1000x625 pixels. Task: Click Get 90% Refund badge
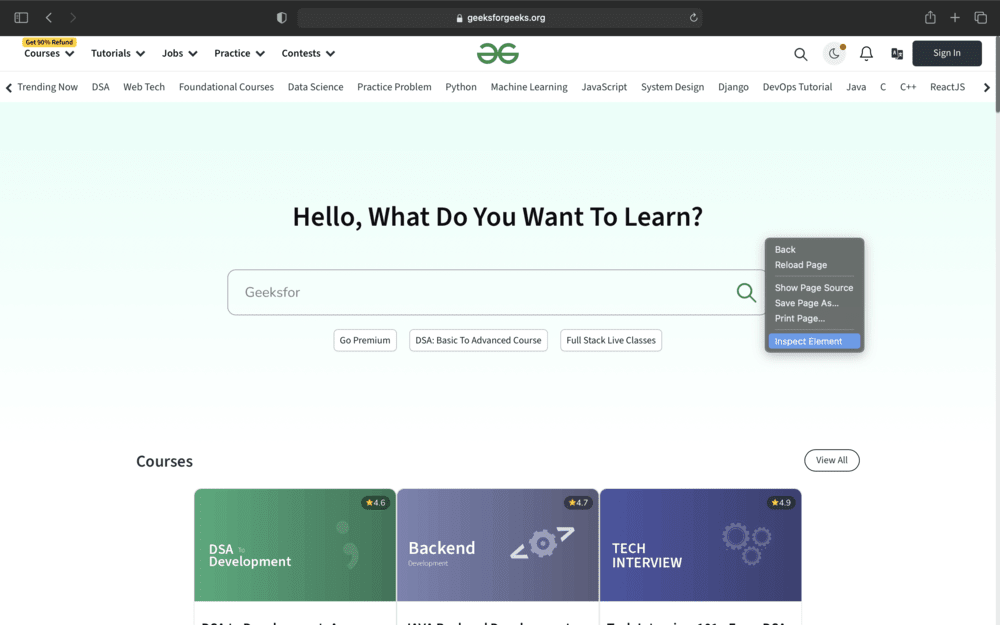[49, 42]
